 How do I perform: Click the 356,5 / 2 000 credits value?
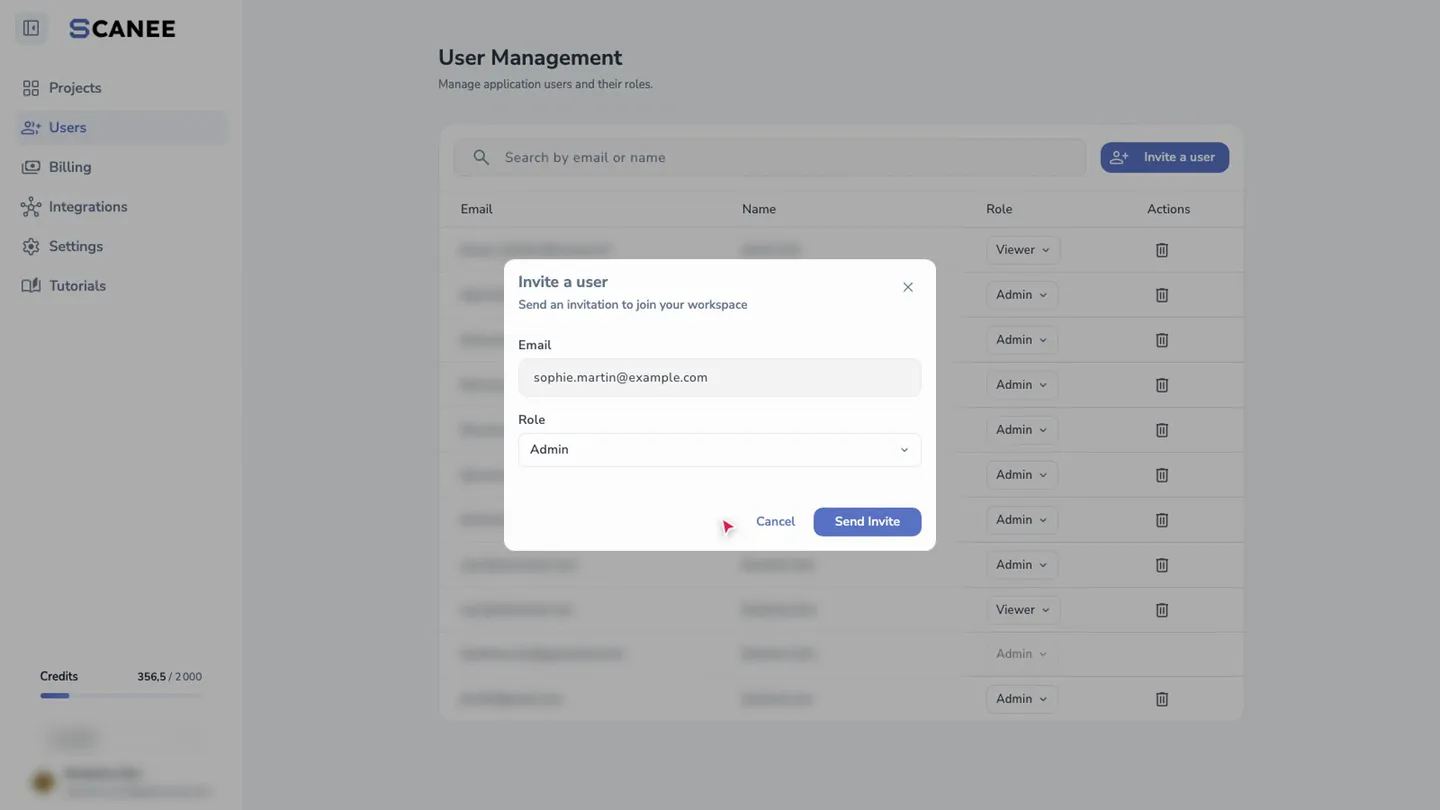coord(169,677)
